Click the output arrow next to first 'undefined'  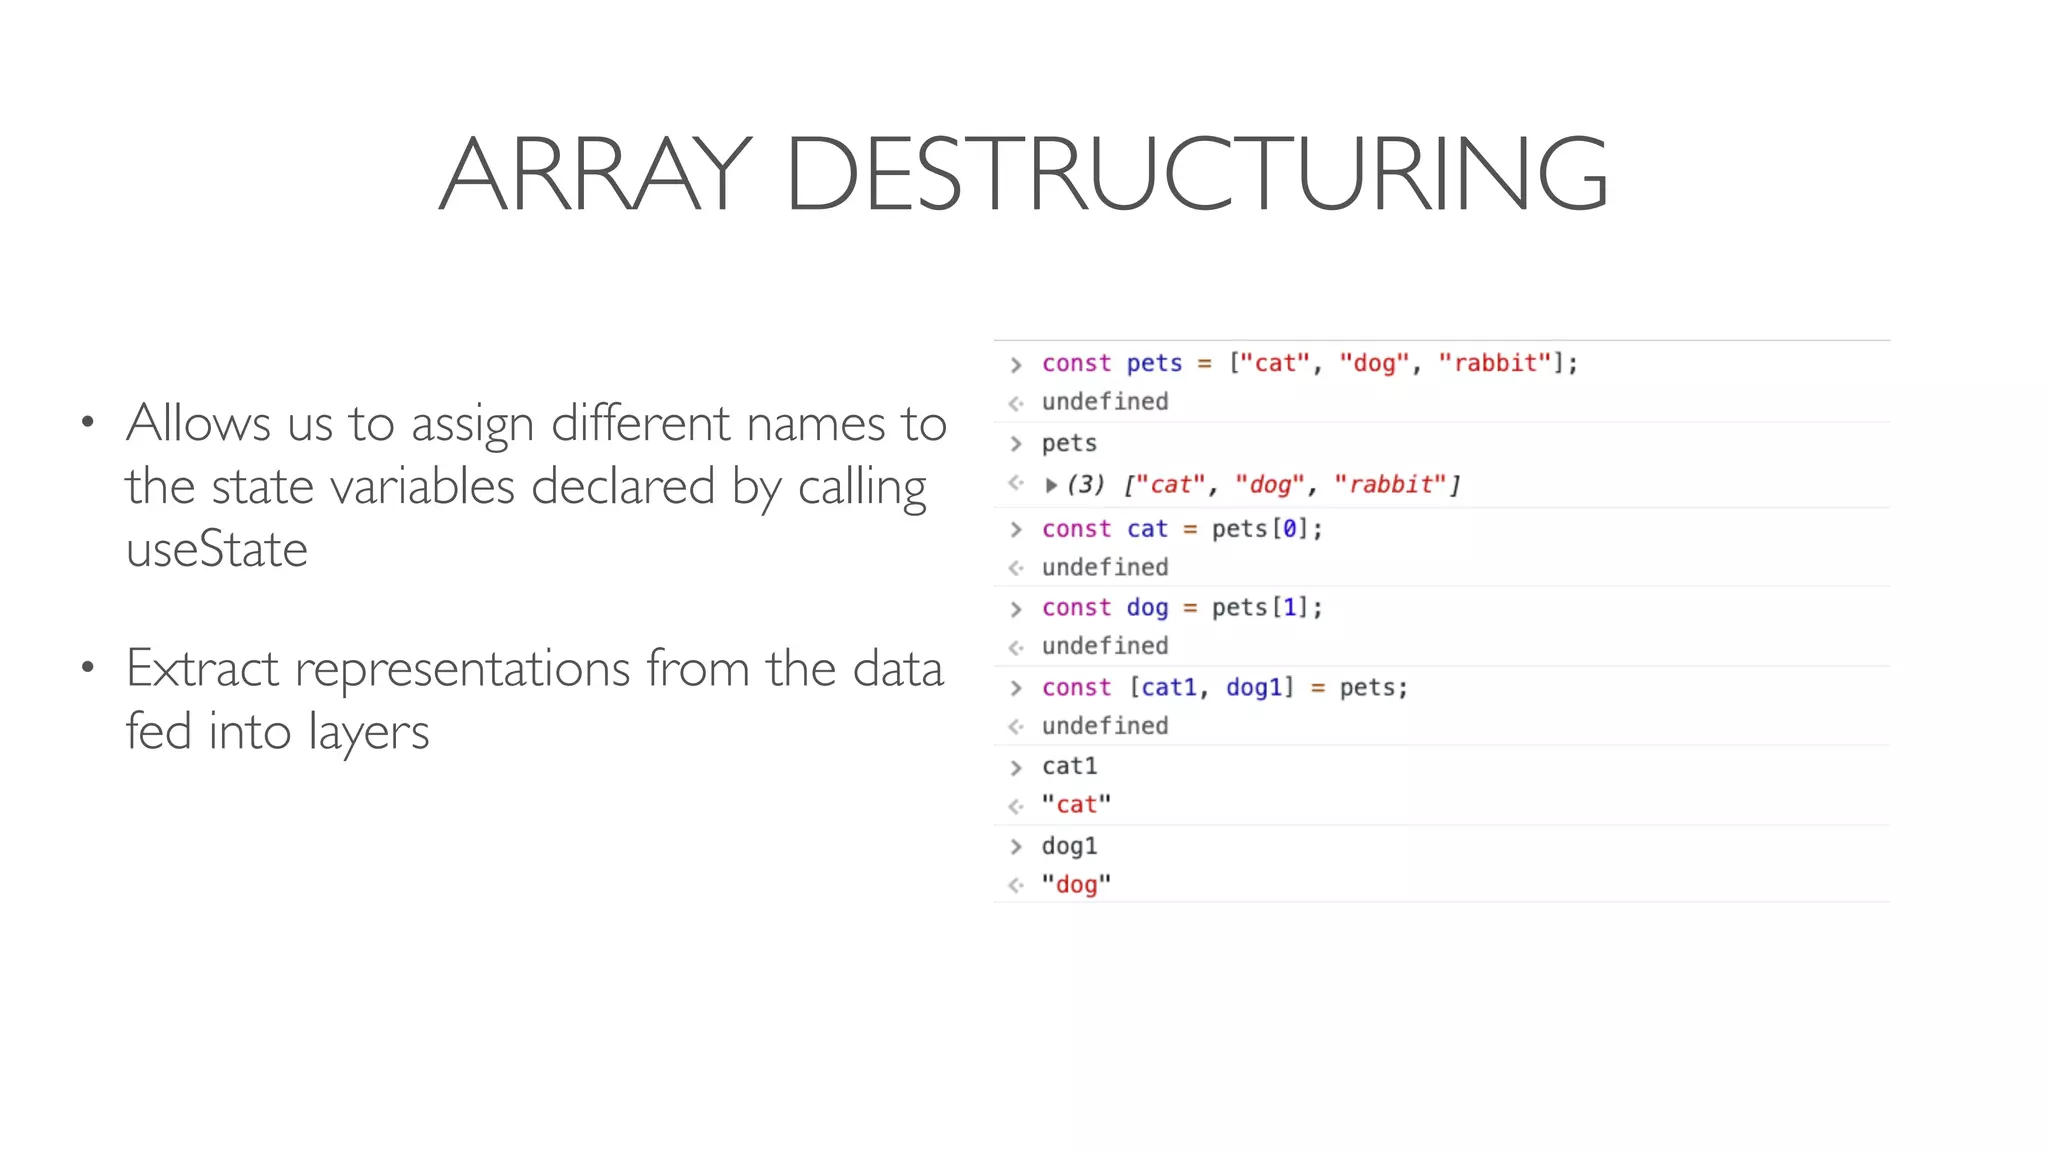pos(1016,403)
